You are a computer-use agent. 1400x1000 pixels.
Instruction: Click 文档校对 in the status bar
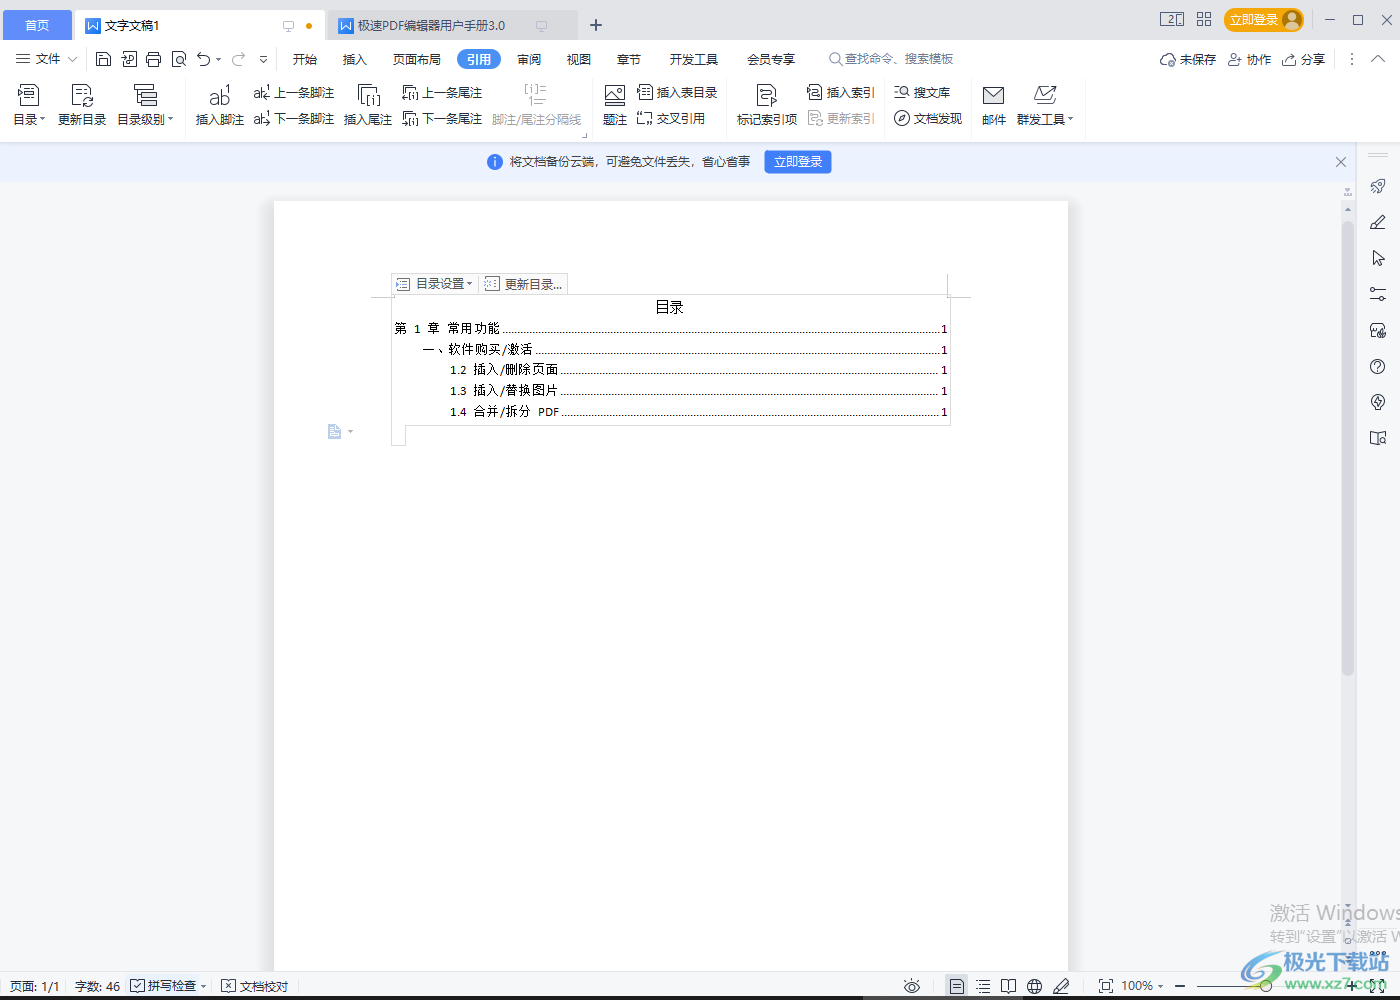255,986
